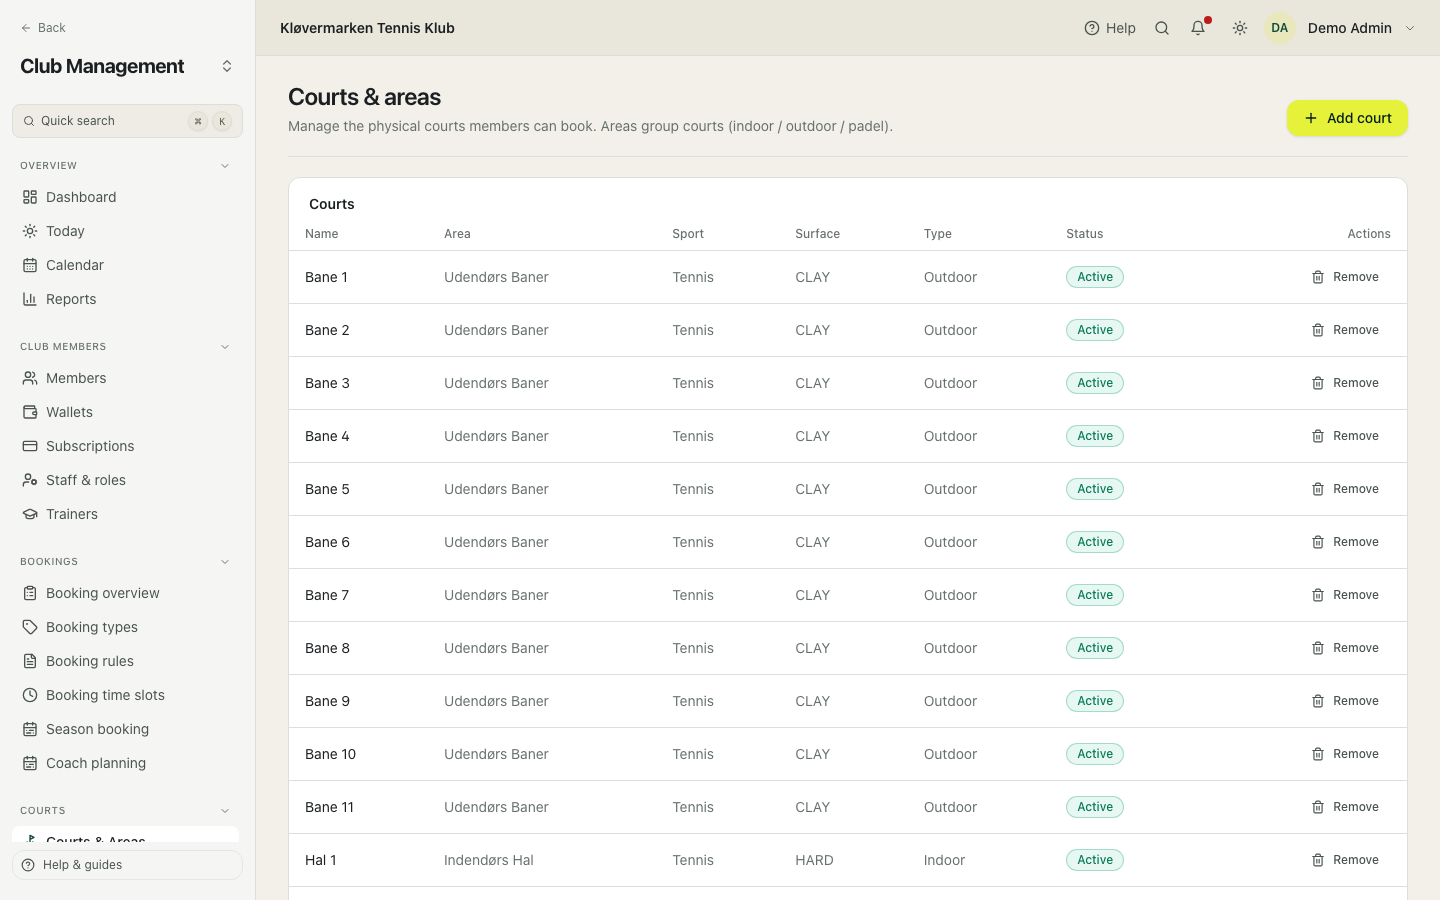Open the Today page

[127, 231]
